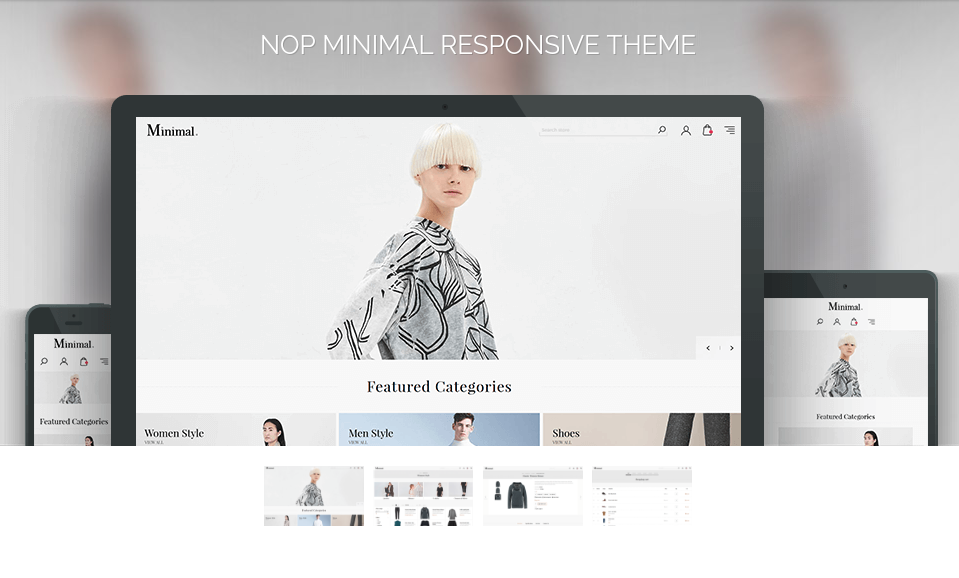
Task: Click the account icon on phone mockup
Action: coord(64,361)
